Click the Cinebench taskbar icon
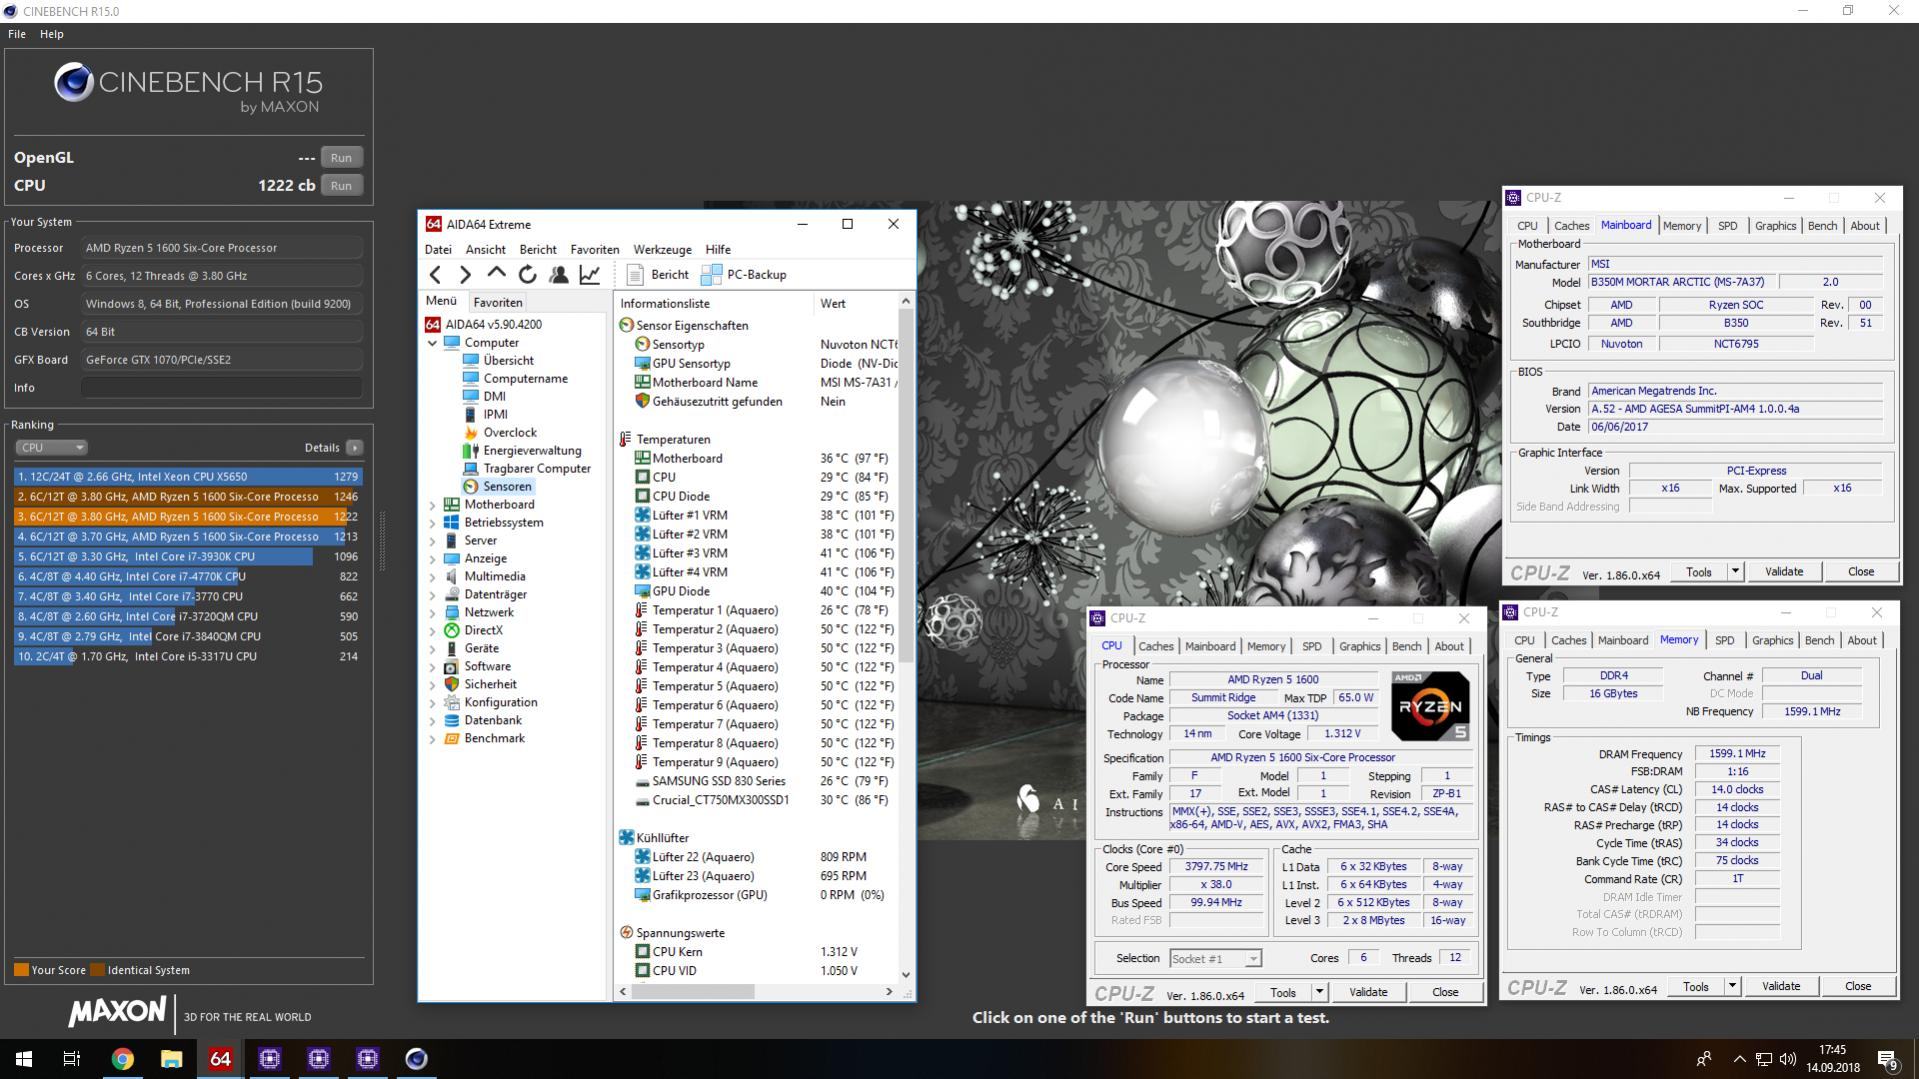 [x=416, y=1059]
